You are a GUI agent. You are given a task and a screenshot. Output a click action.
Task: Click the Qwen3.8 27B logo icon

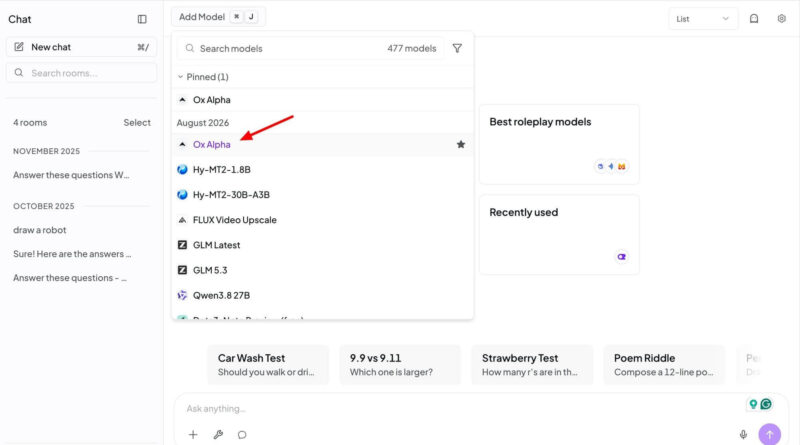[182, 295]
